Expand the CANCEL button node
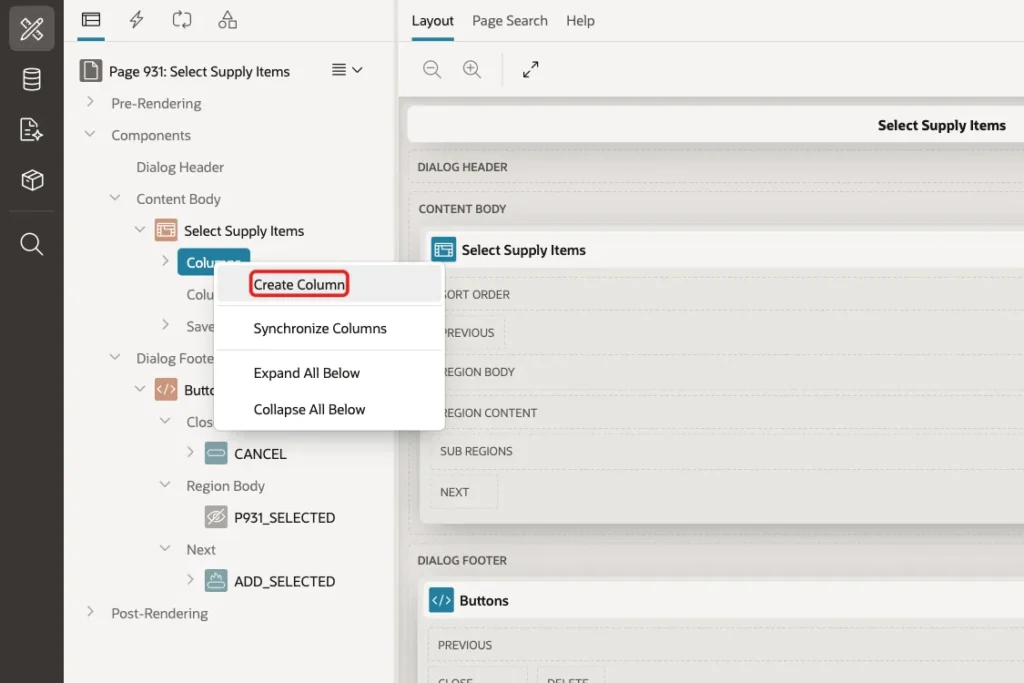The height and width of the screenshot is (683, 1024). [190, 452]
